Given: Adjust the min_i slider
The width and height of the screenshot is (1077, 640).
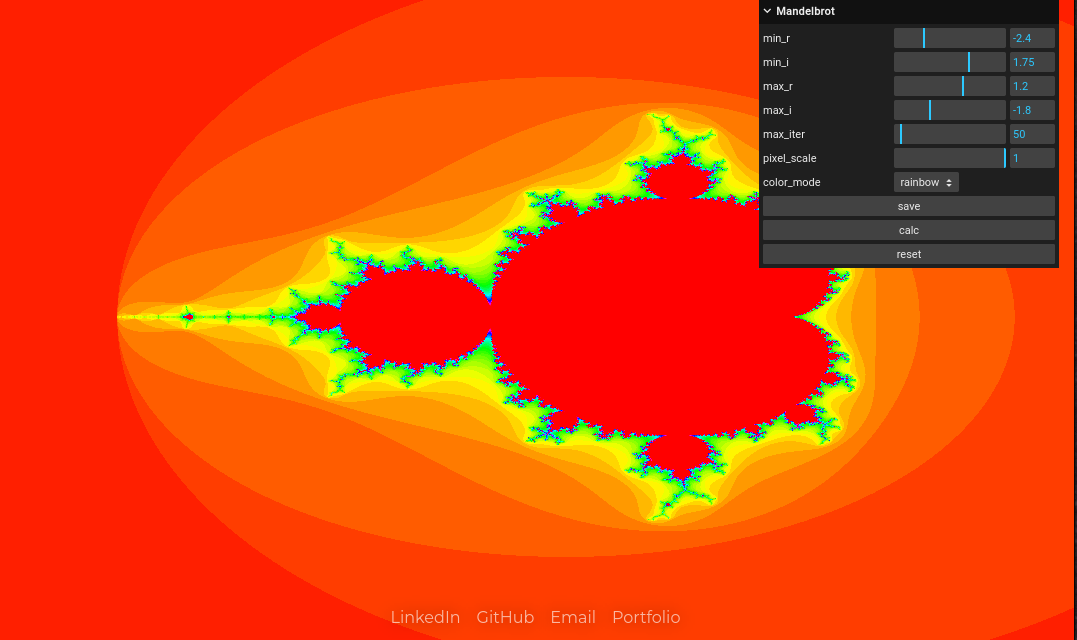Looking at the screenshot, I should [x=949, y=61].
